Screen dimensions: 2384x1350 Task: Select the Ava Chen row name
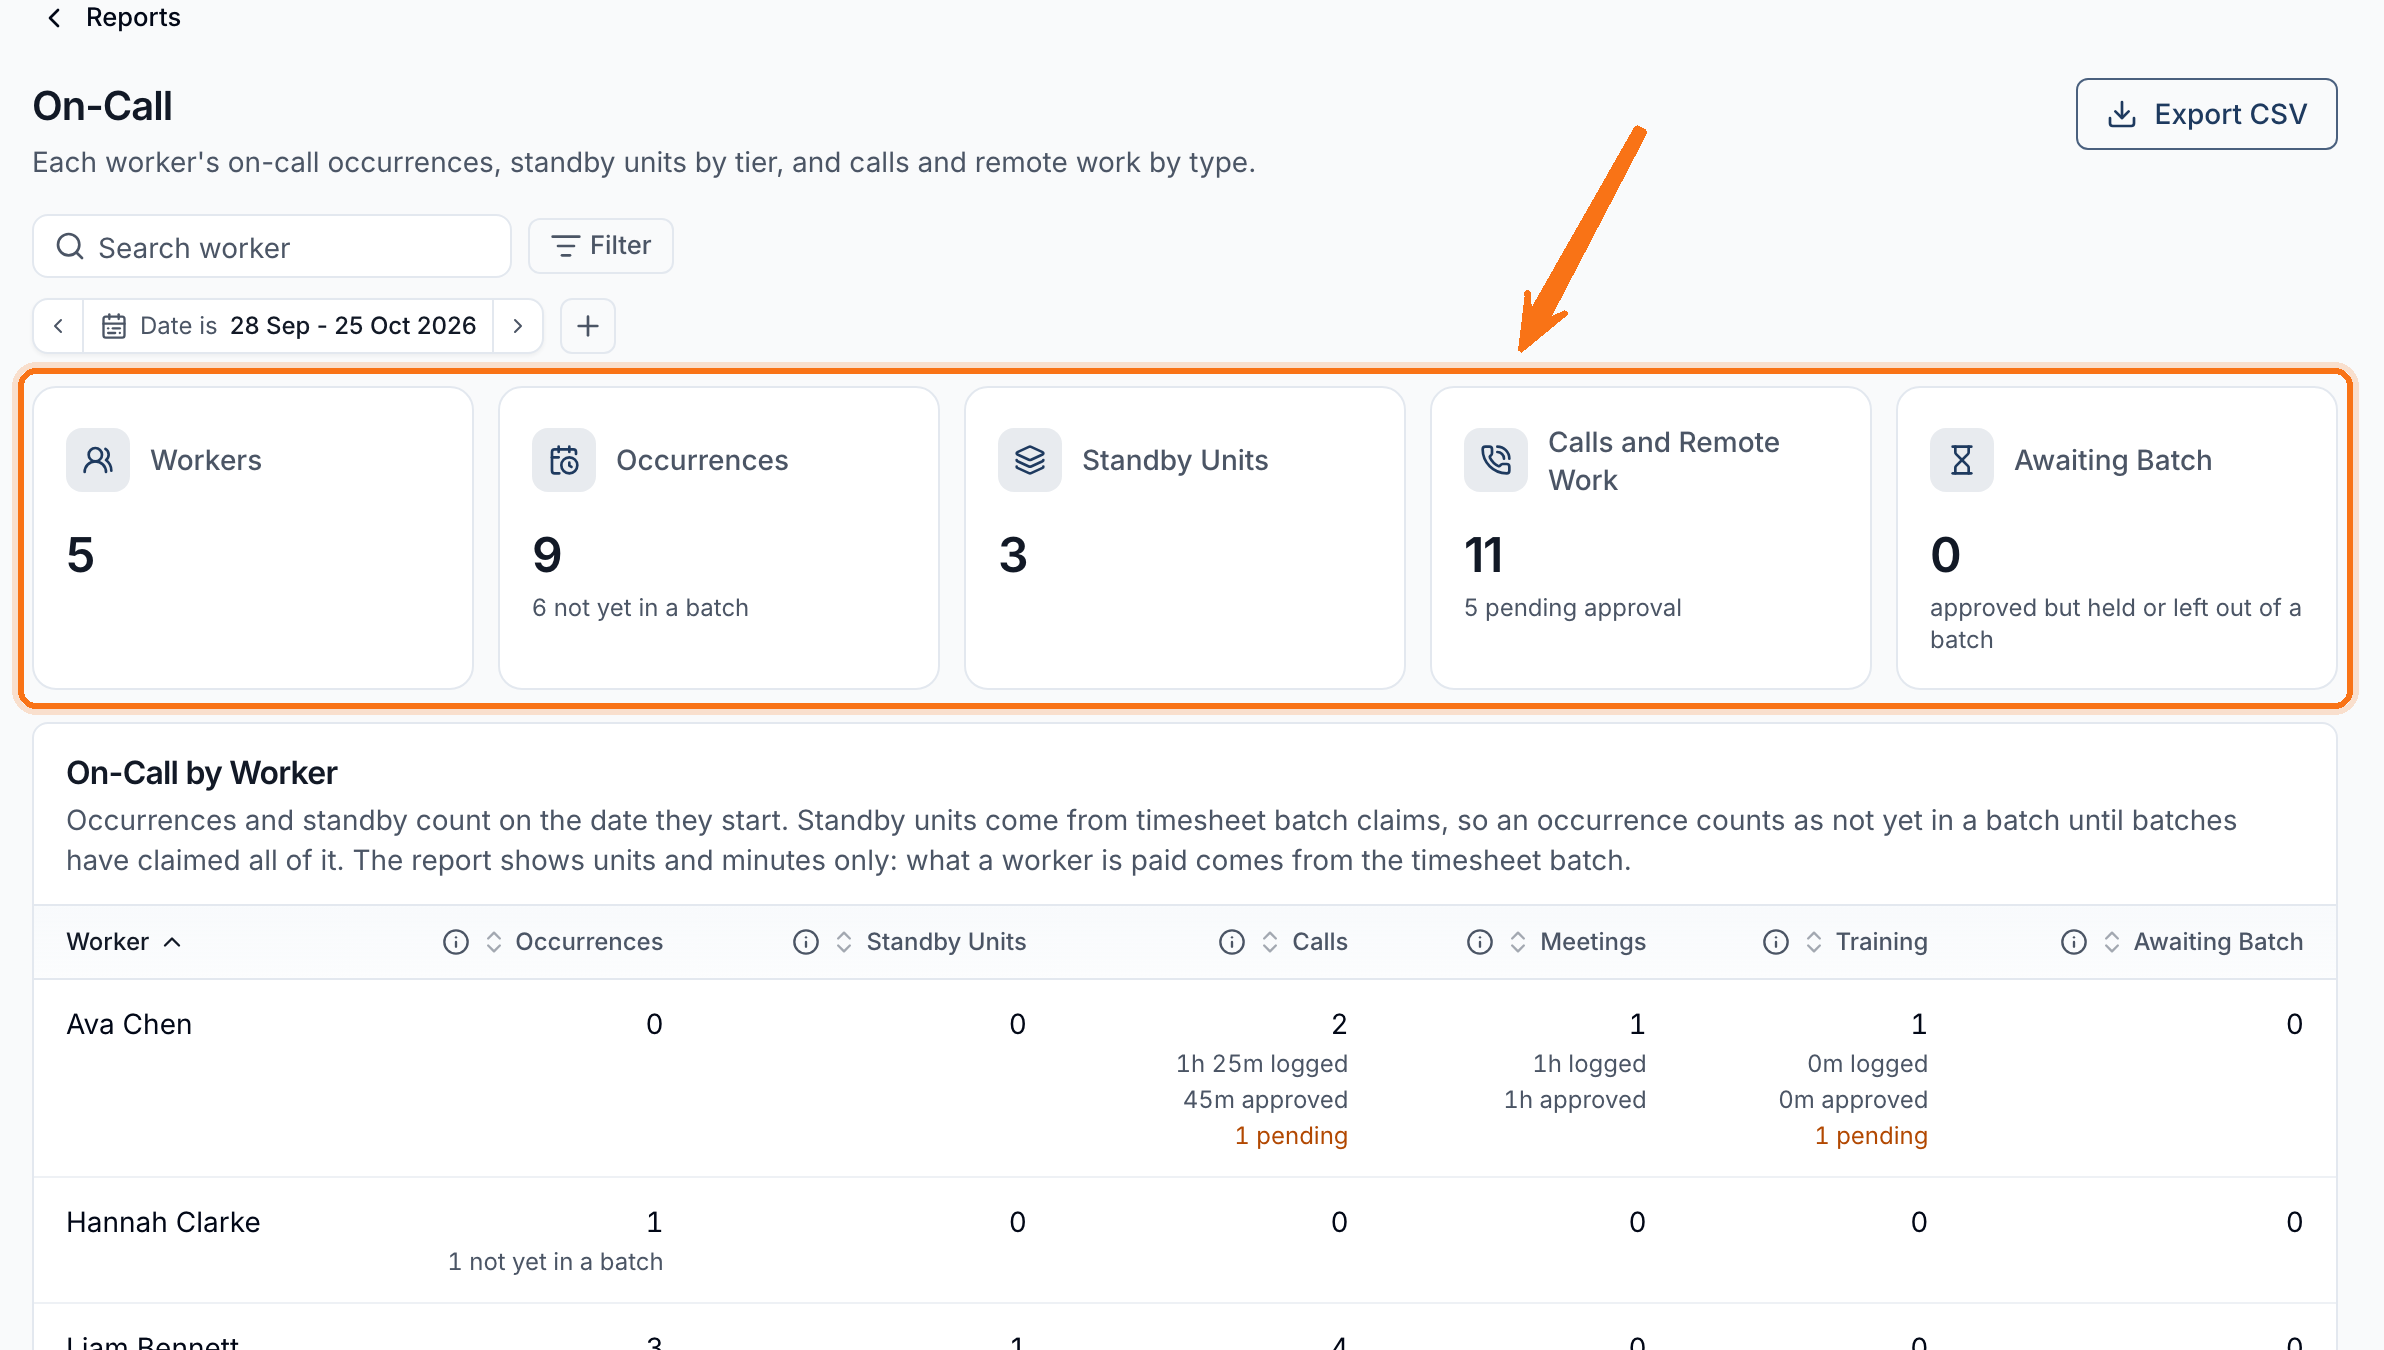pos(129,1024)
